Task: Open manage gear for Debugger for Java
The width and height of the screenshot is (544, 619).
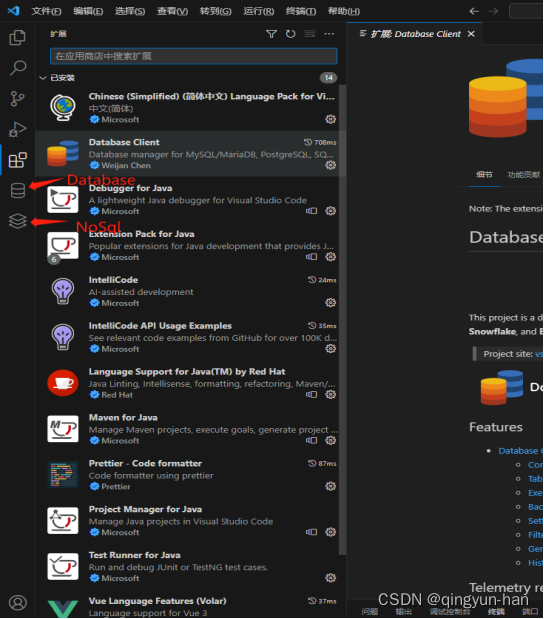Action: click(330, 211)
